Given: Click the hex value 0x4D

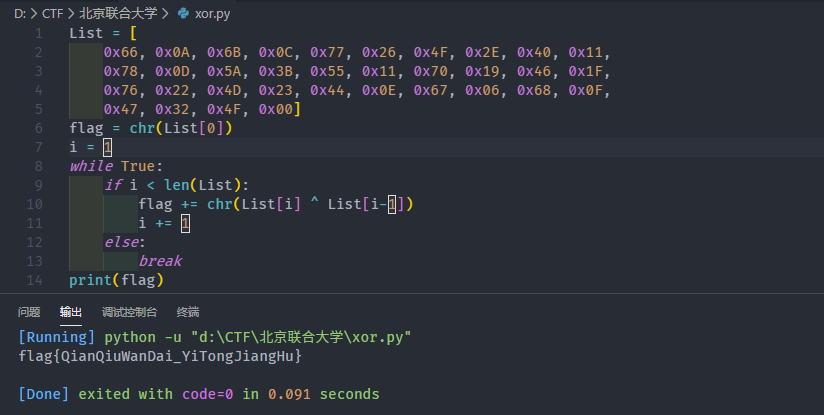Looking at the screenshot, I should click(224, 90).
